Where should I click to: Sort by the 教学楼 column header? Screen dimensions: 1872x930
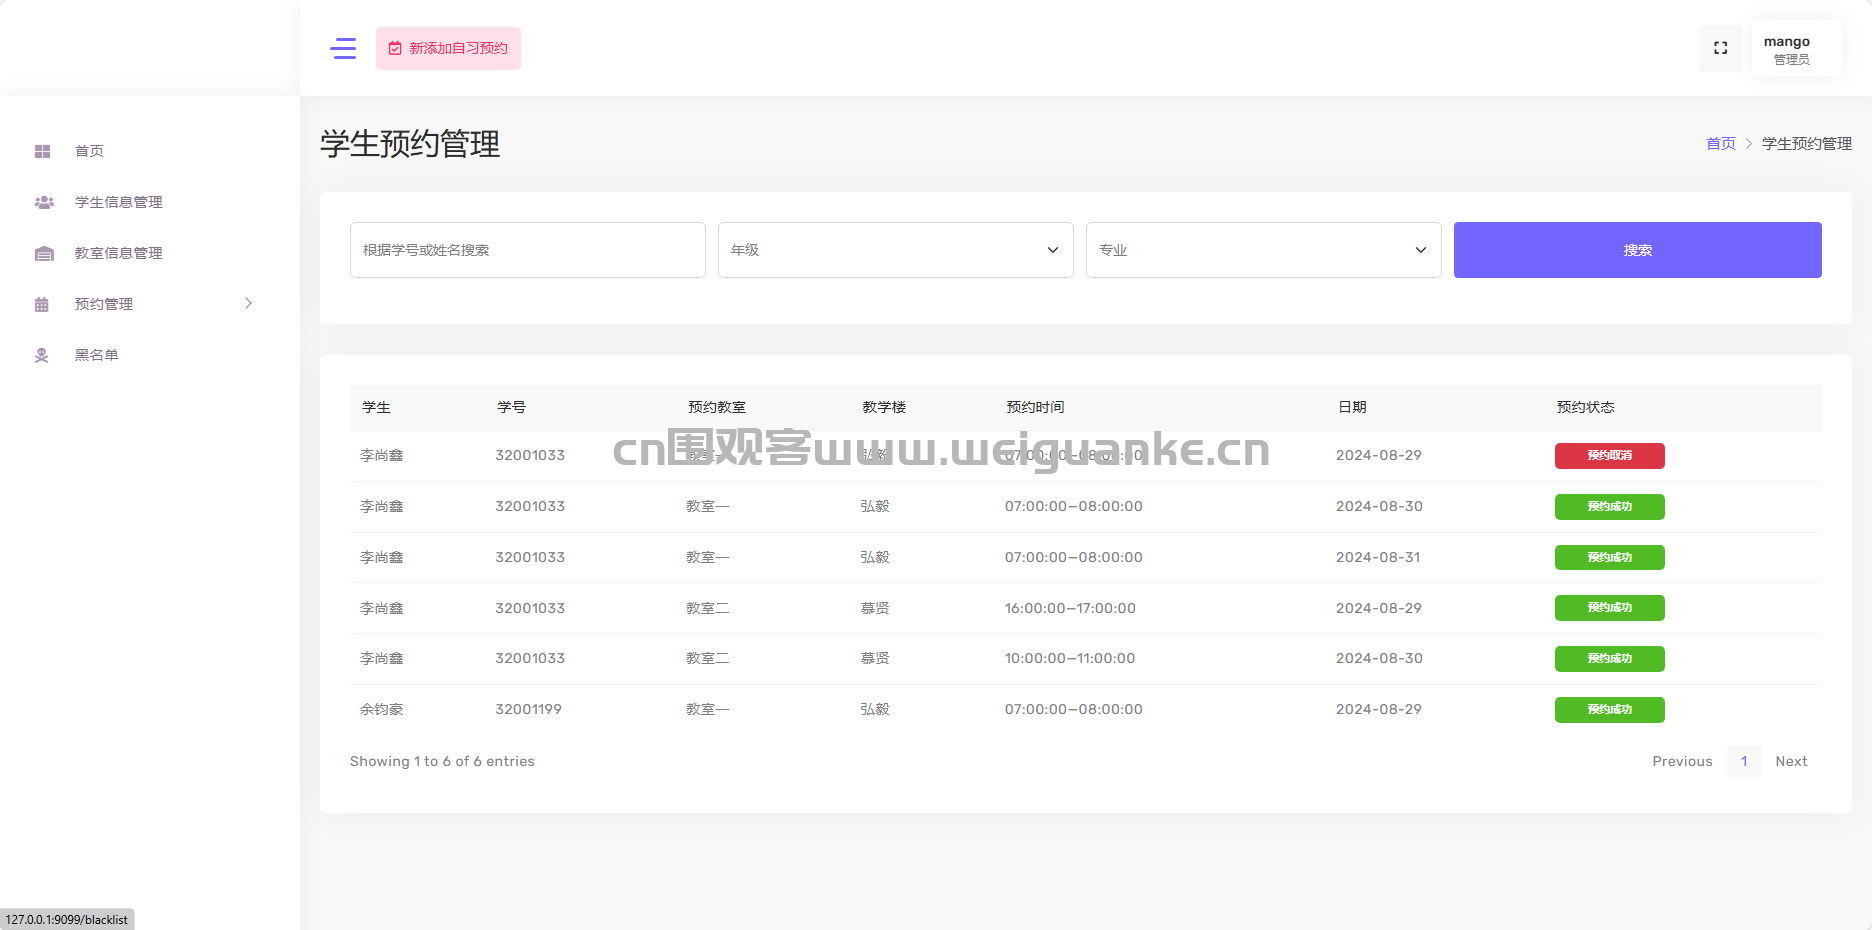coord(884,407)
